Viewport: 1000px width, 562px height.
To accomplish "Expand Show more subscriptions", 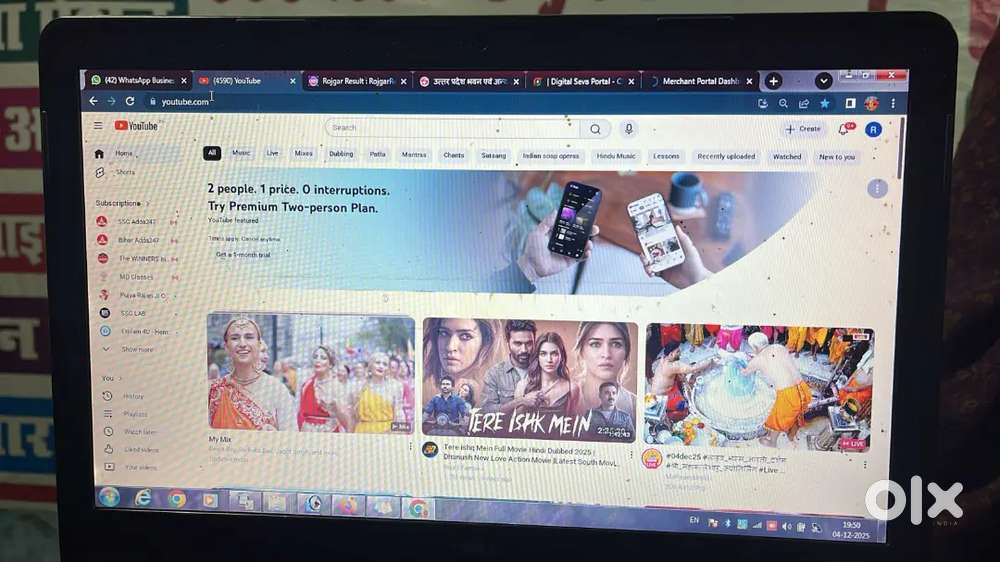I will point(137,349).
